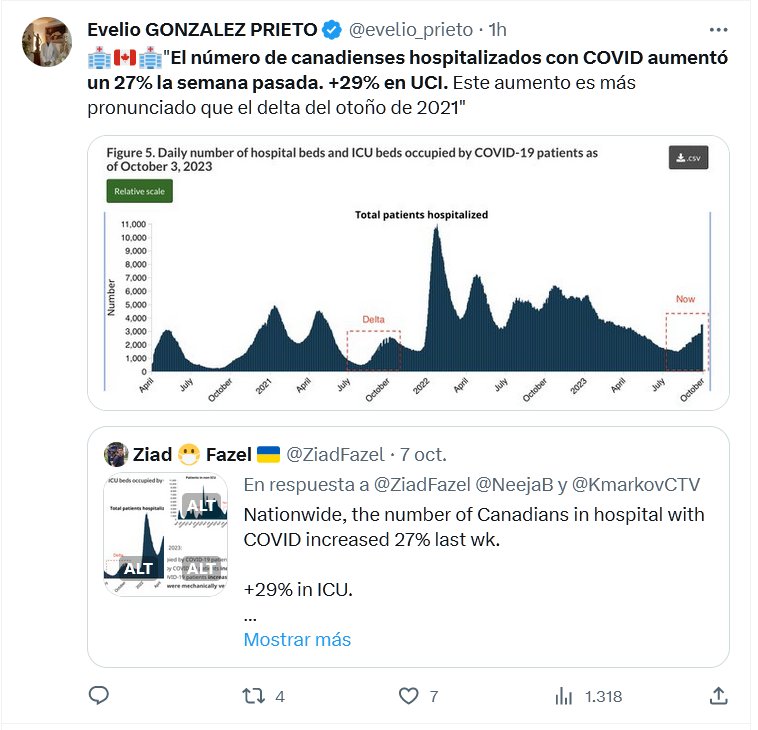Viewport: 758px width, 730px height.
Task: Open the hospitalization chart image
Action: [x=407, y=272]
